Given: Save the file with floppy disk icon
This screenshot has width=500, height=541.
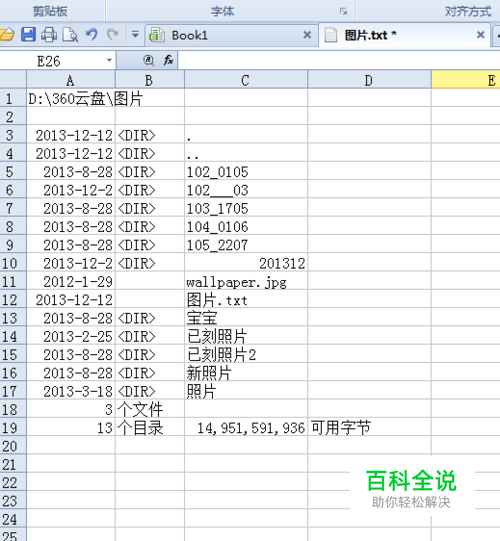Looking at the screenshot, I should 28,35.
